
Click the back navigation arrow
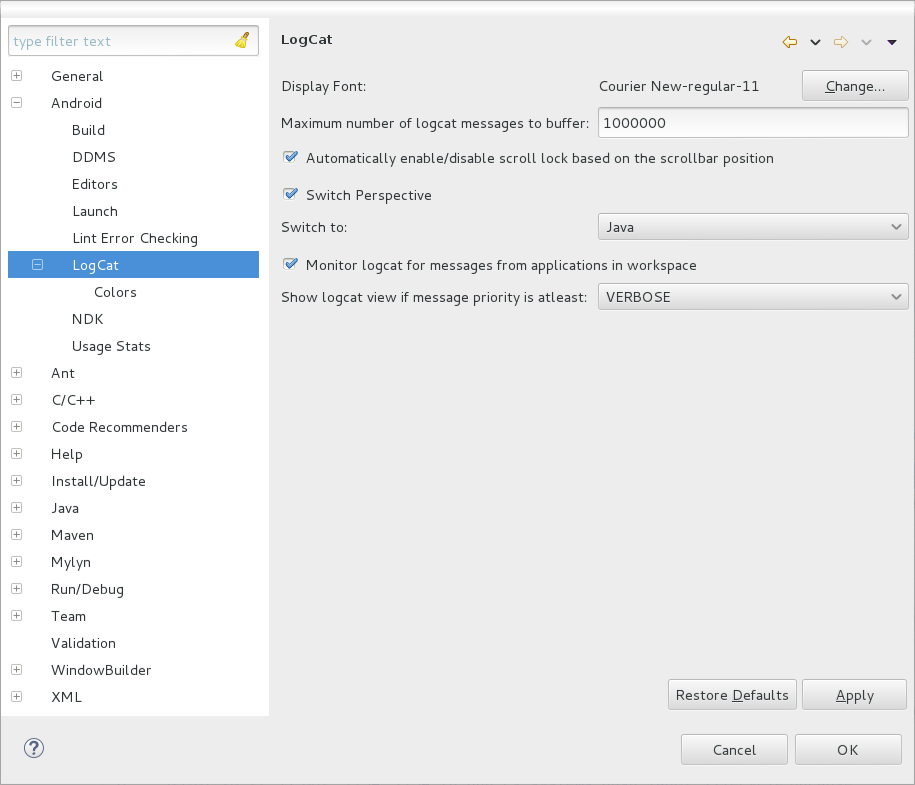click(790, 42)
